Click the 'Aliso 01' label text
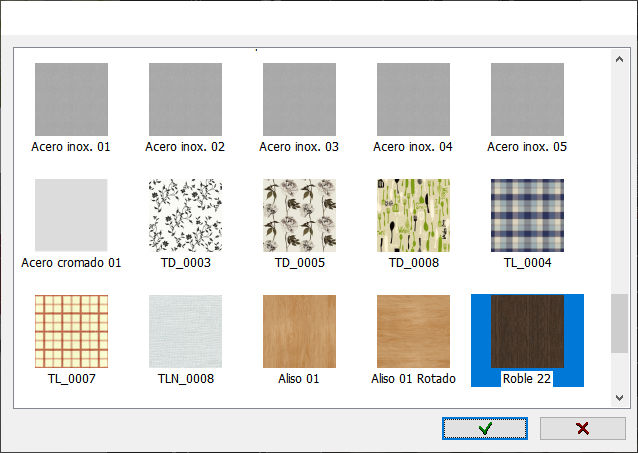This screenshot has width=638, height=453. point(299,379)
